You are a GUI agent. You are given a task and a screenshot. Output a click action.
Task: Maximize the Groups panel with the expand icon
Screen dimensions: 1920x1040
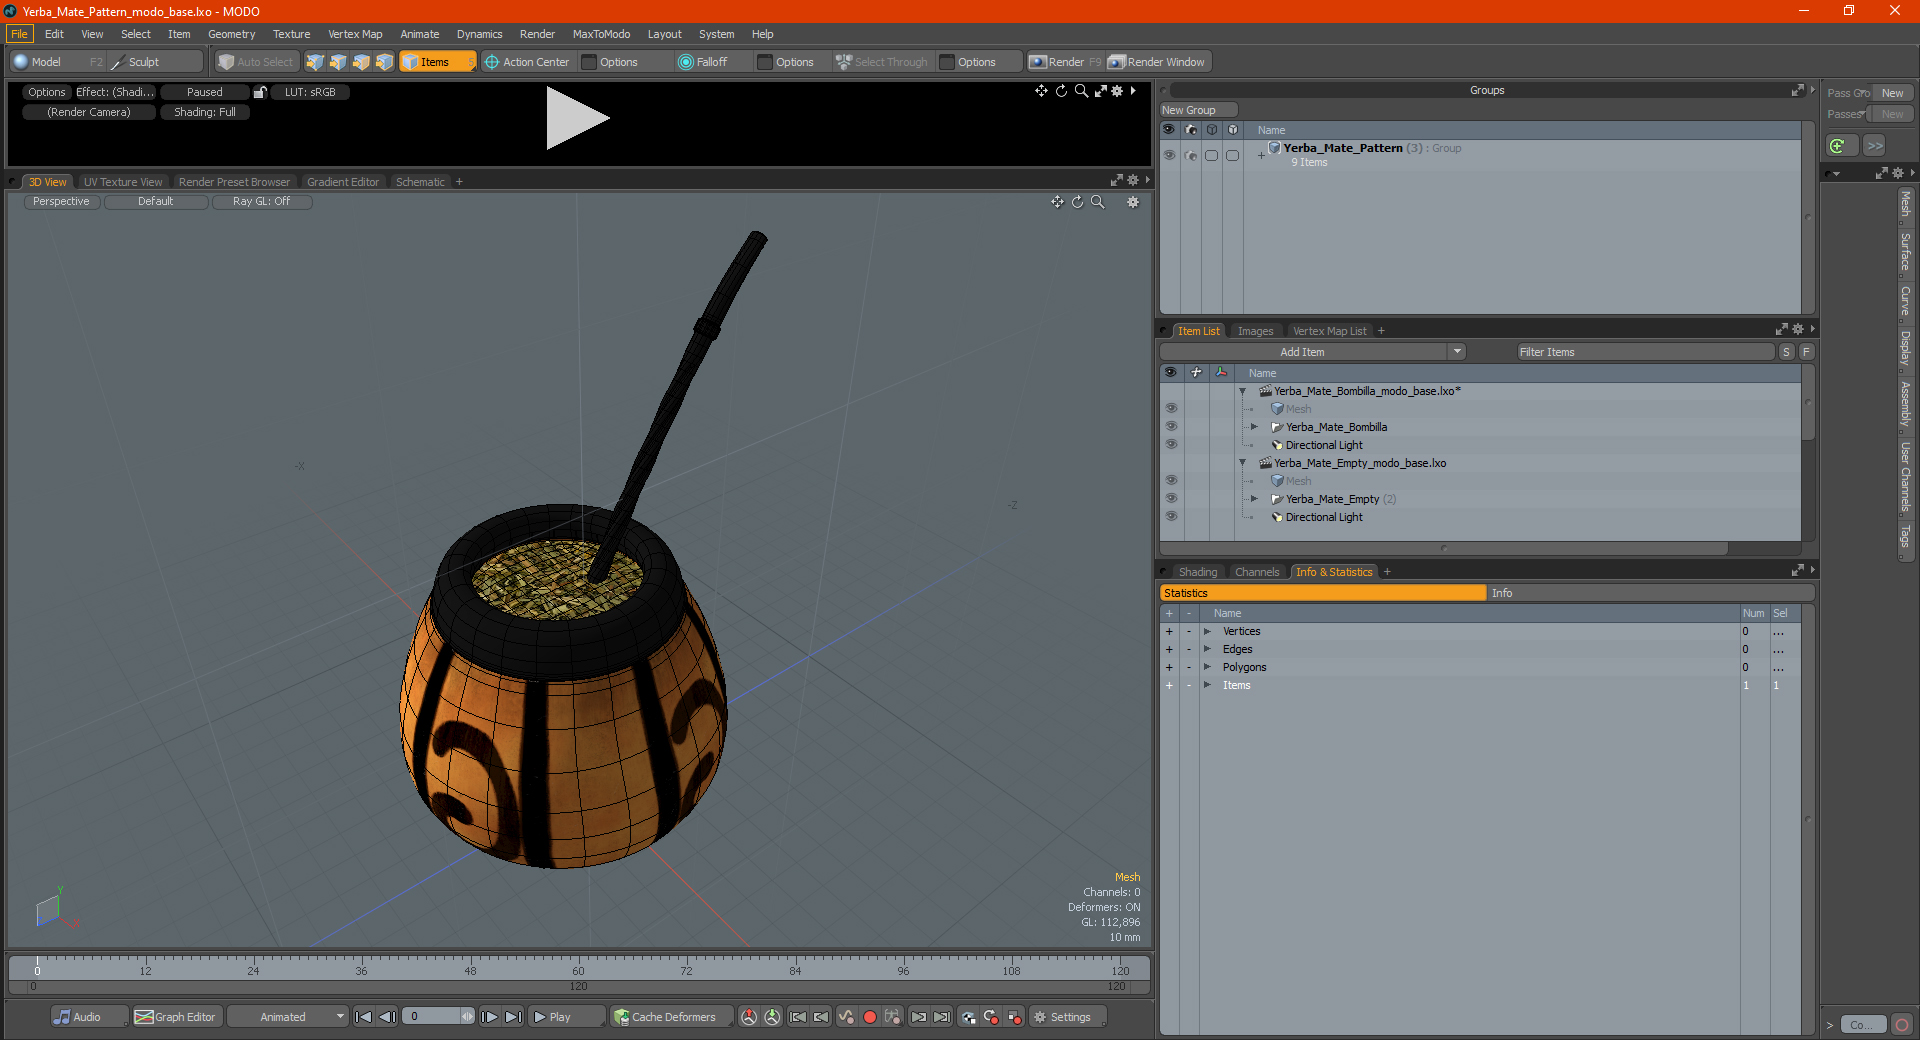(x=1797, y=90)
